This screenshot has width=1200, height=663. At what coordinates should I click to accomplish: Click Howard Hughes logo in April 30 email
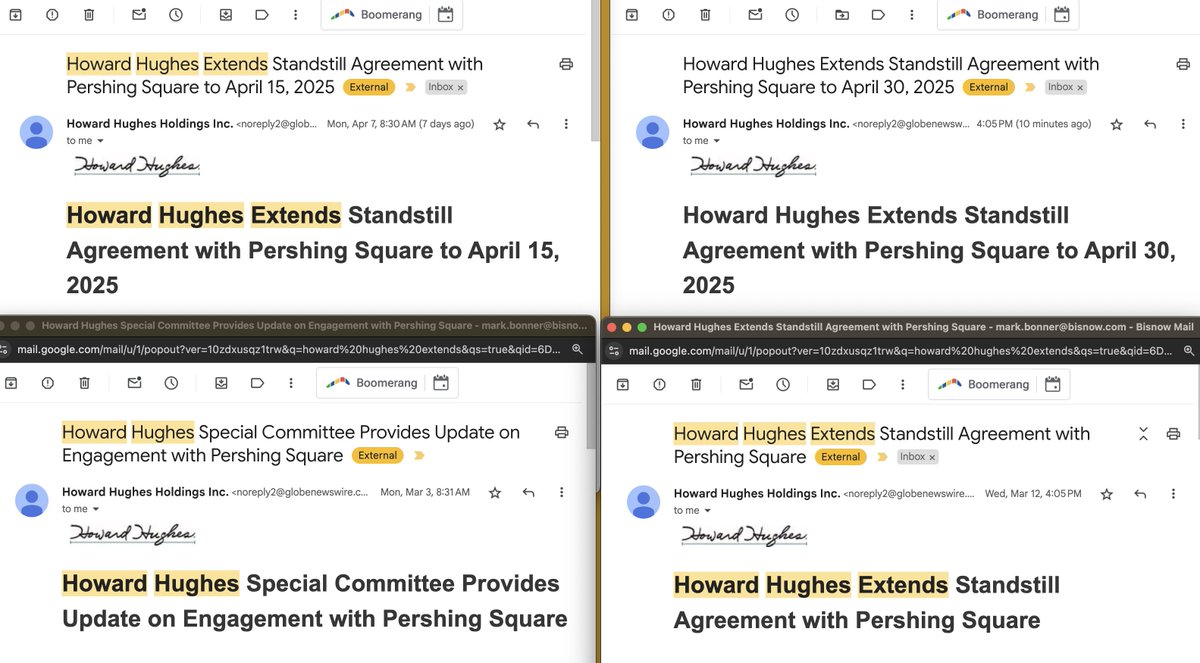click(x=753, y=165)
